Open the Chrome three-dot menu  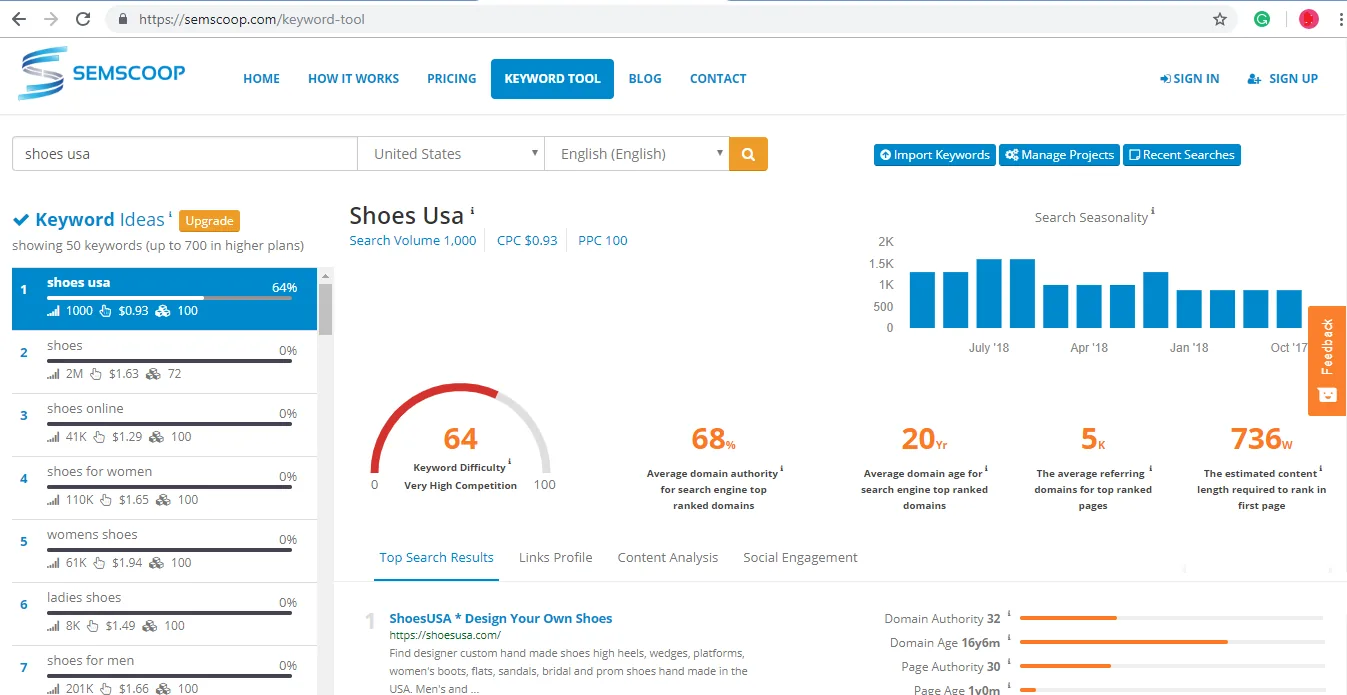coord(1339,18)
